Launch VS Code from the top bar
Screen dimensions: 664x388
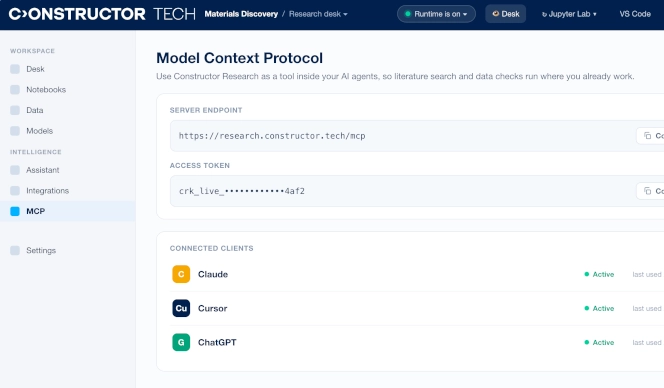pos(635,14)
